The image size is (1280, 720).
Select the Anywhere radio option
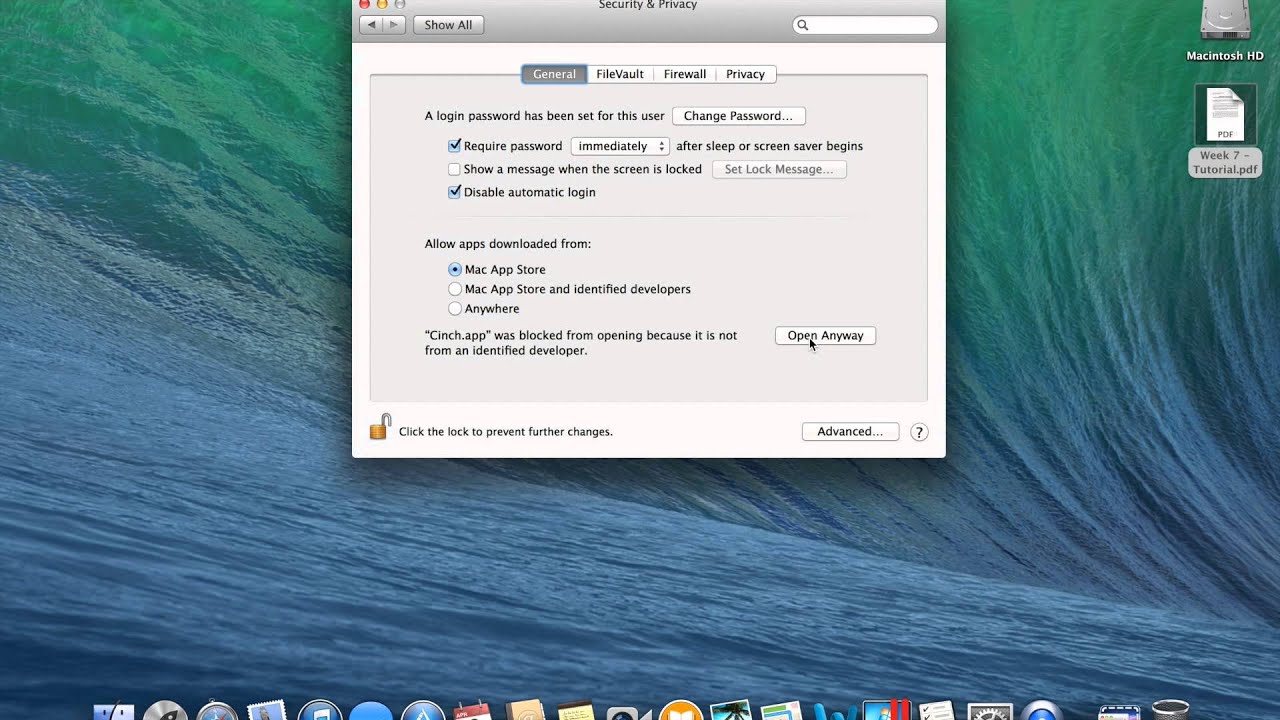click(455, 309)
